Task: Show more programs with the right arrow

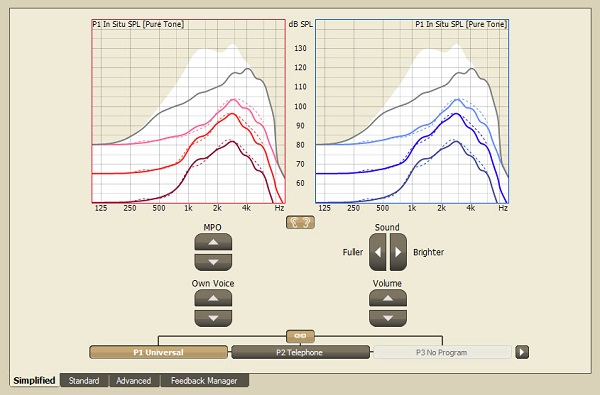Action: tap(522, 352)
